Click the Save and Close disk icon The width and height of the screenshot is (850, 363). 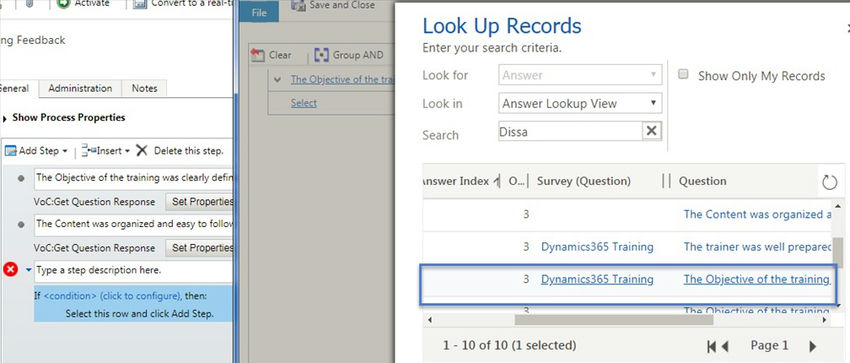point(298,5)
